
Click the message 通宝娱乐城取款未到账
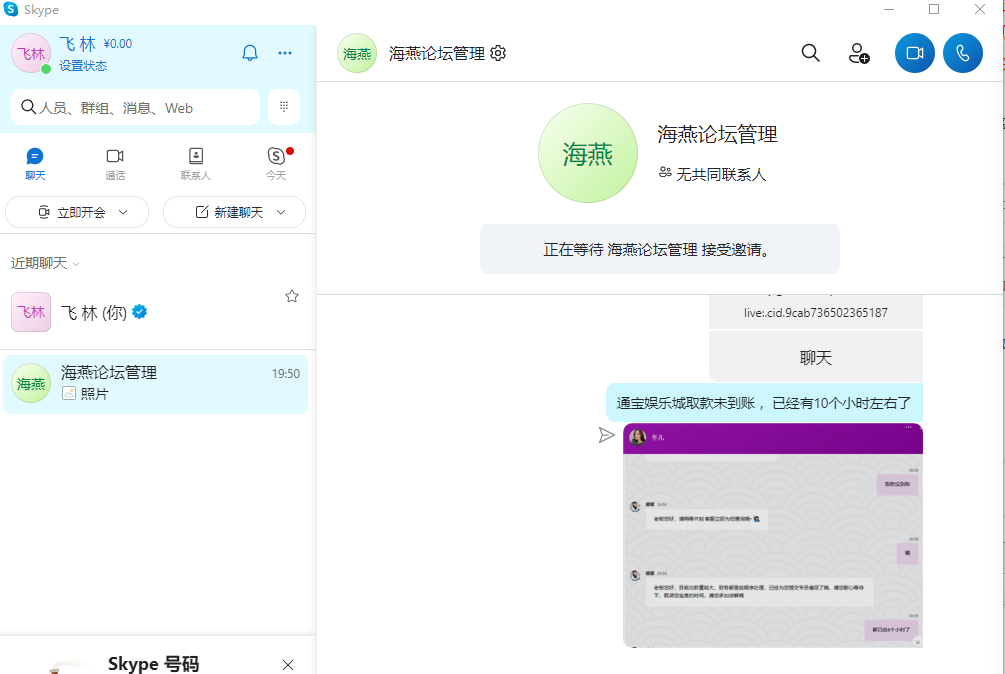(764, 403)
